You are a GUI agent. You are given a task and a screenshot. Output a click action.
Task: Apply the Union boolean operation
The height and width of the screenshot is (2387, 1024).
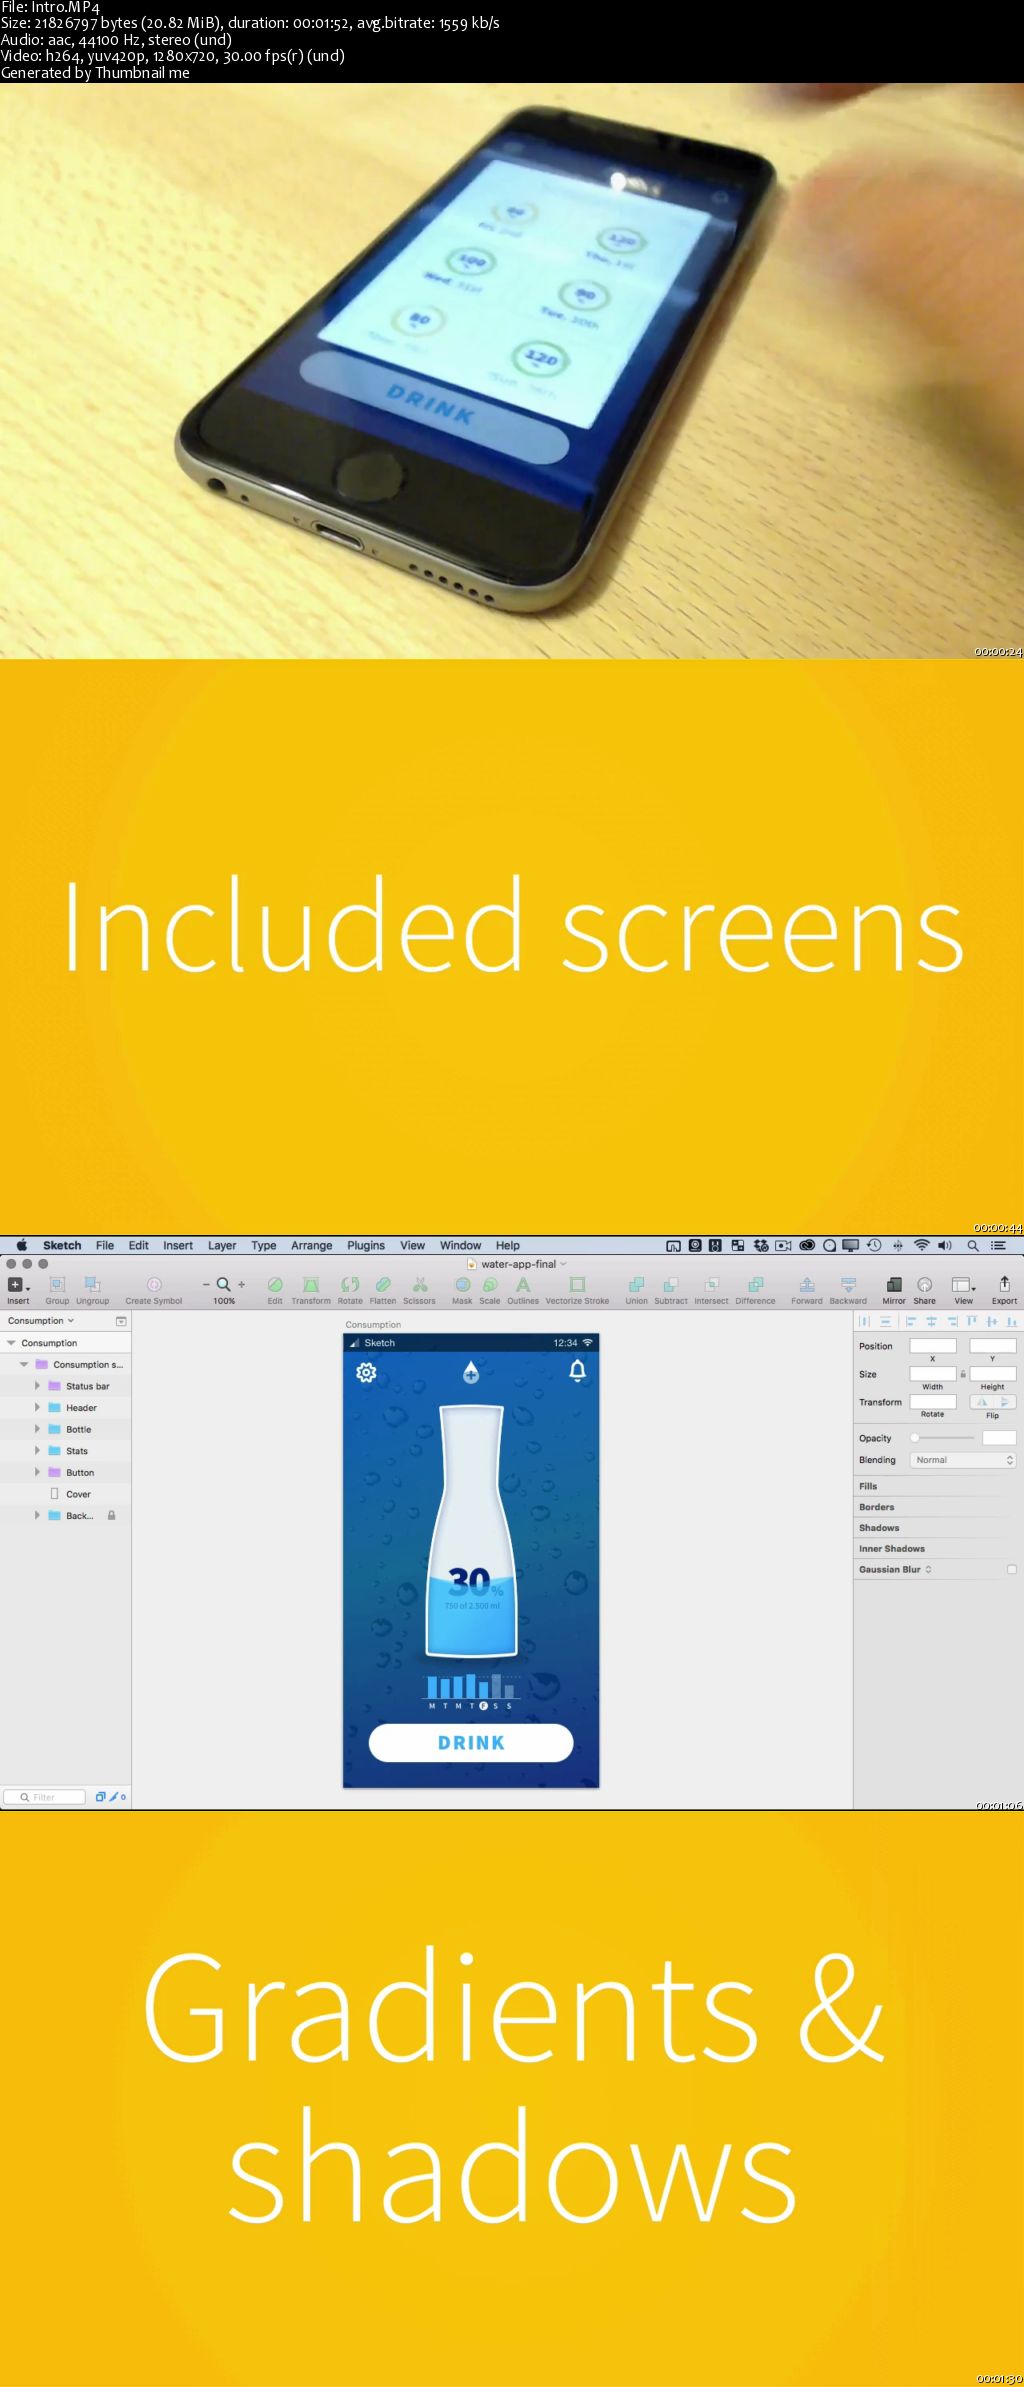click(637, 1285)
